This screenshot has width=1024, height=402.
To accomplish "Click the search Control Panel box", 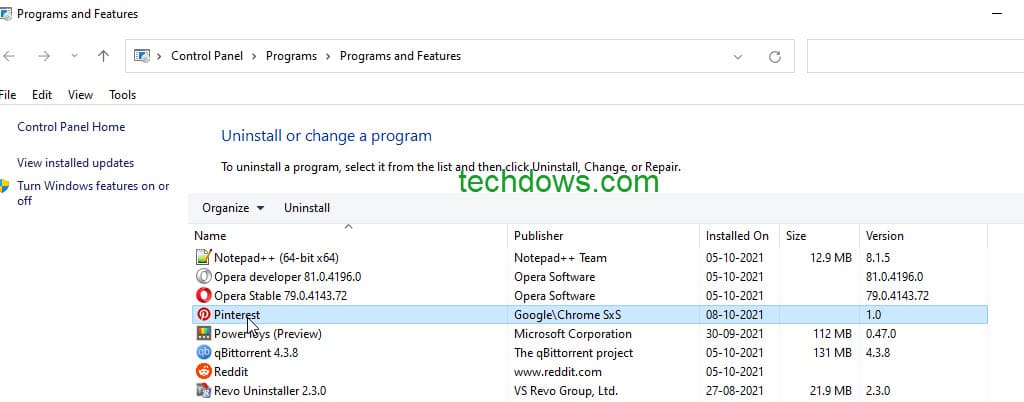I will point(916,56).
